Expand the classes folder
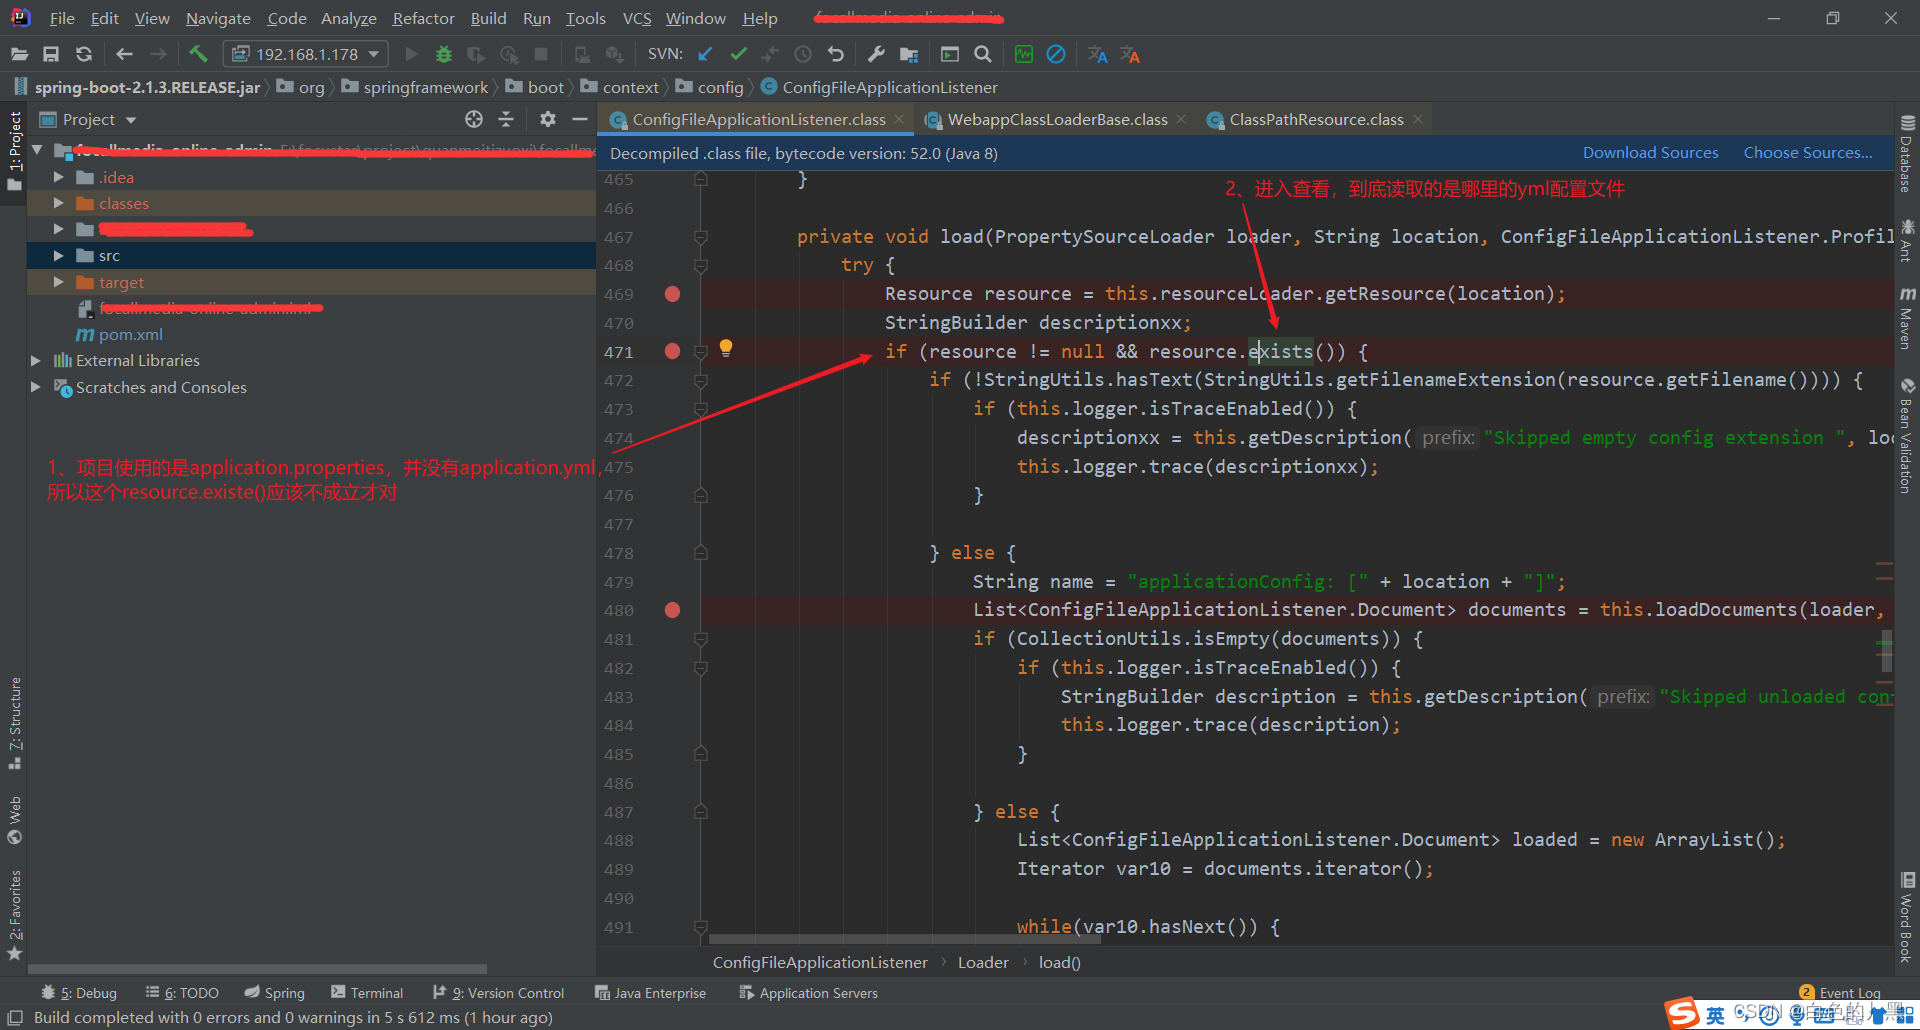The height and width of the screenshot is (1030, 1920). tap(59, 203)
